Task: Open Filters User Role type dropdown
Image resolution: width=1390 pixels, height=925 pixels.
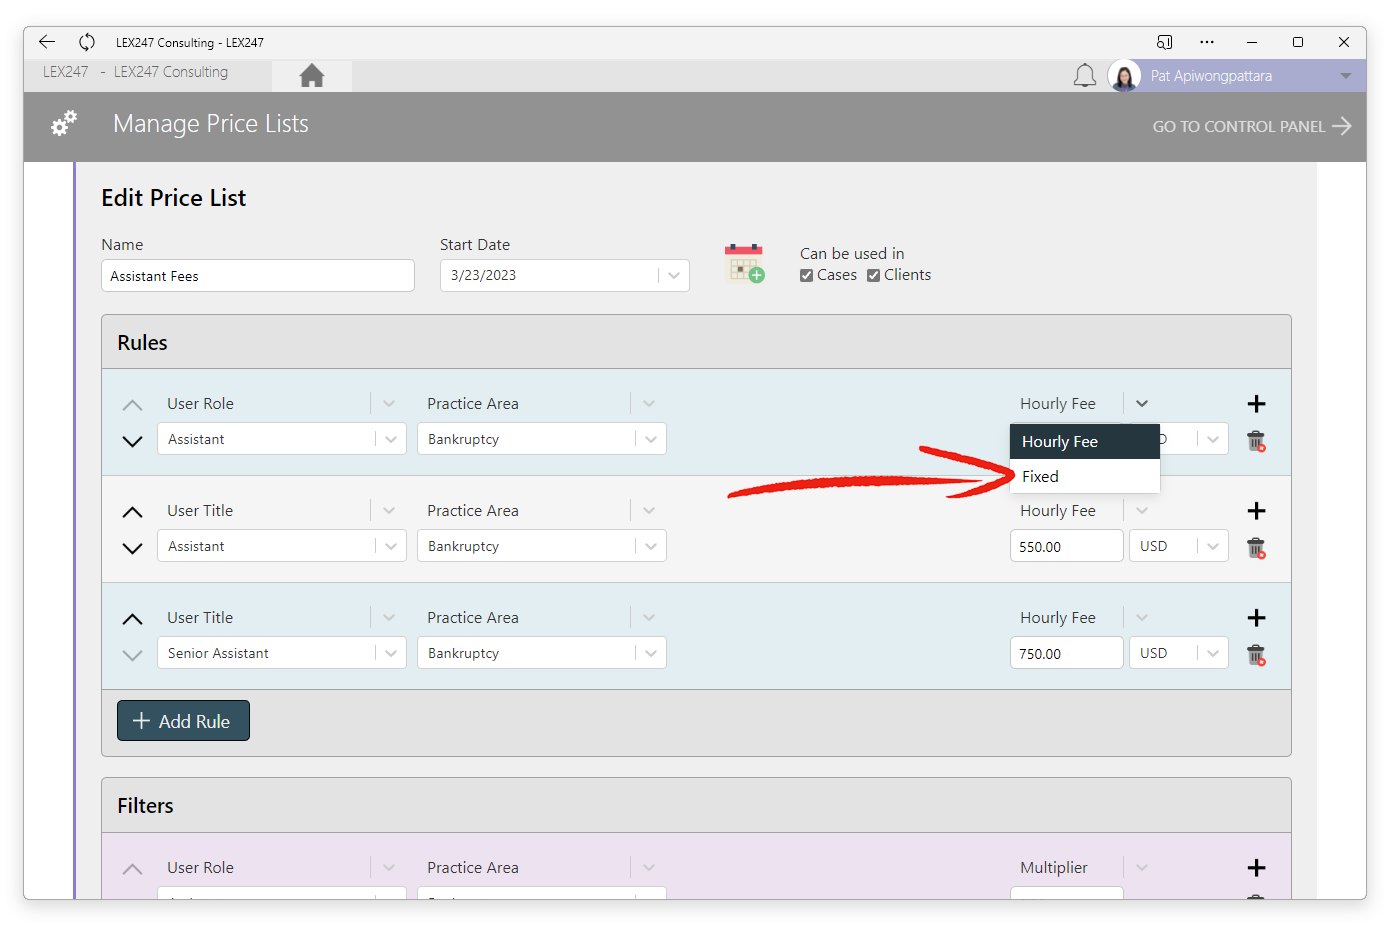Action: (x=389, y=868)
